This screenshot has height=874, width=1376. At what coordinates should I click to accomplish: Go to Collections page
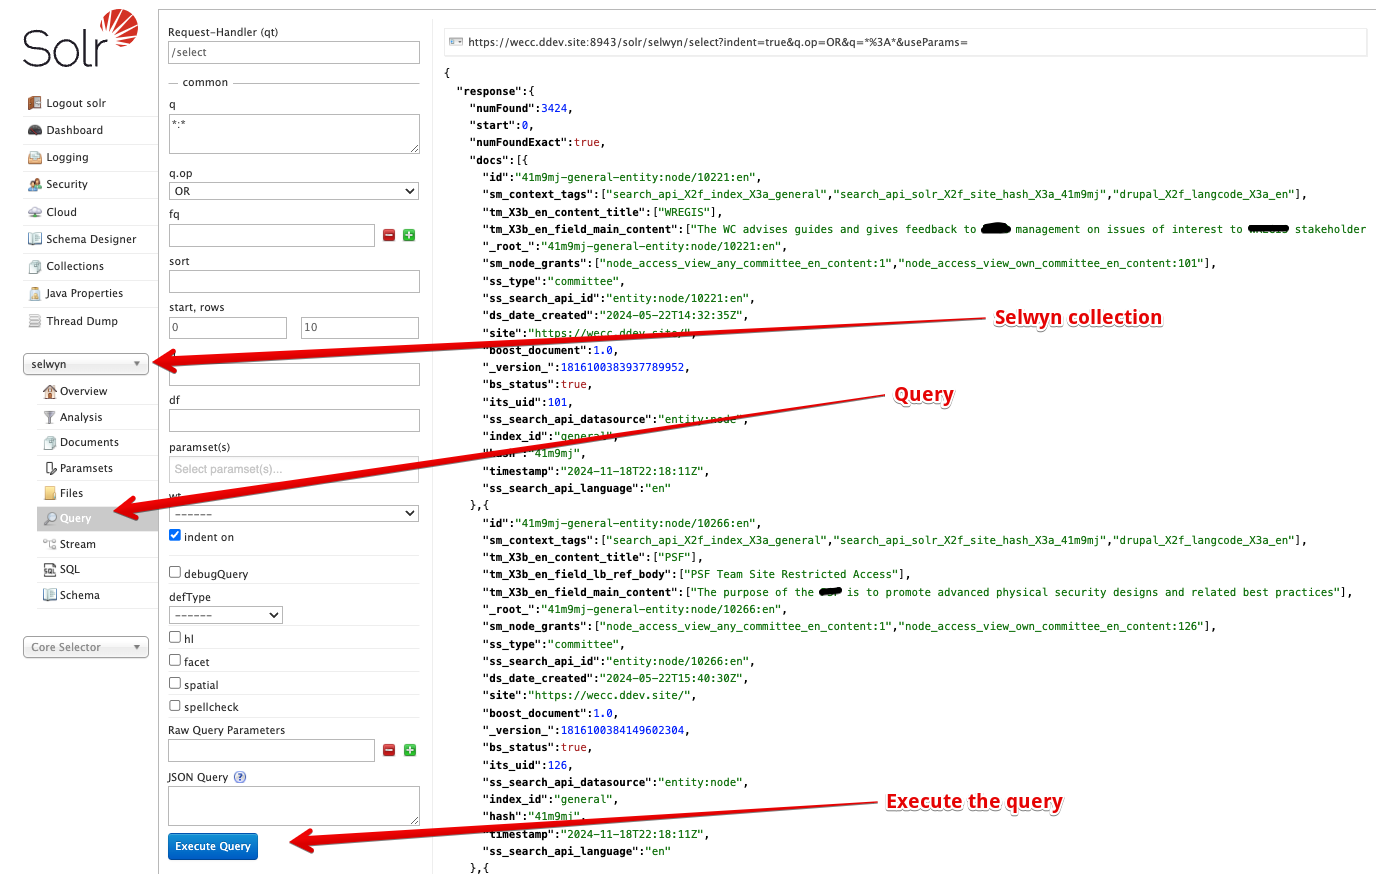[x=75, y=266]
